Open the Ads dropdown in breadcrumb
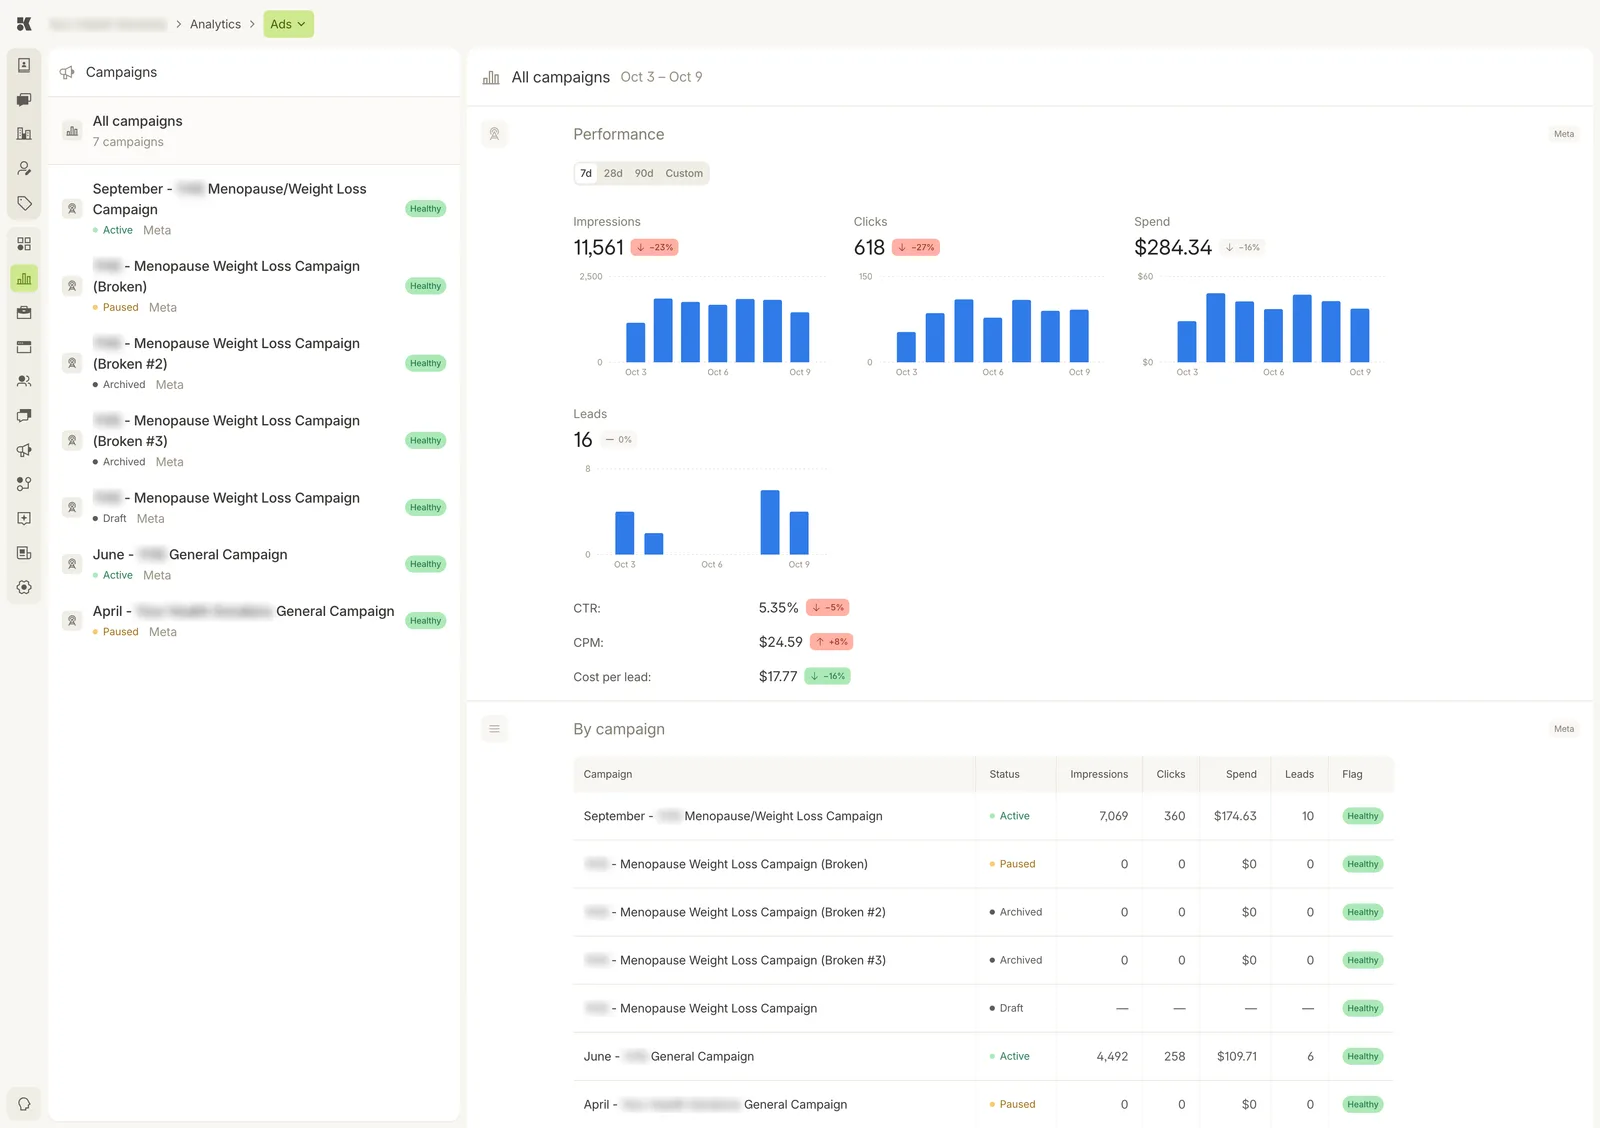 288,24
